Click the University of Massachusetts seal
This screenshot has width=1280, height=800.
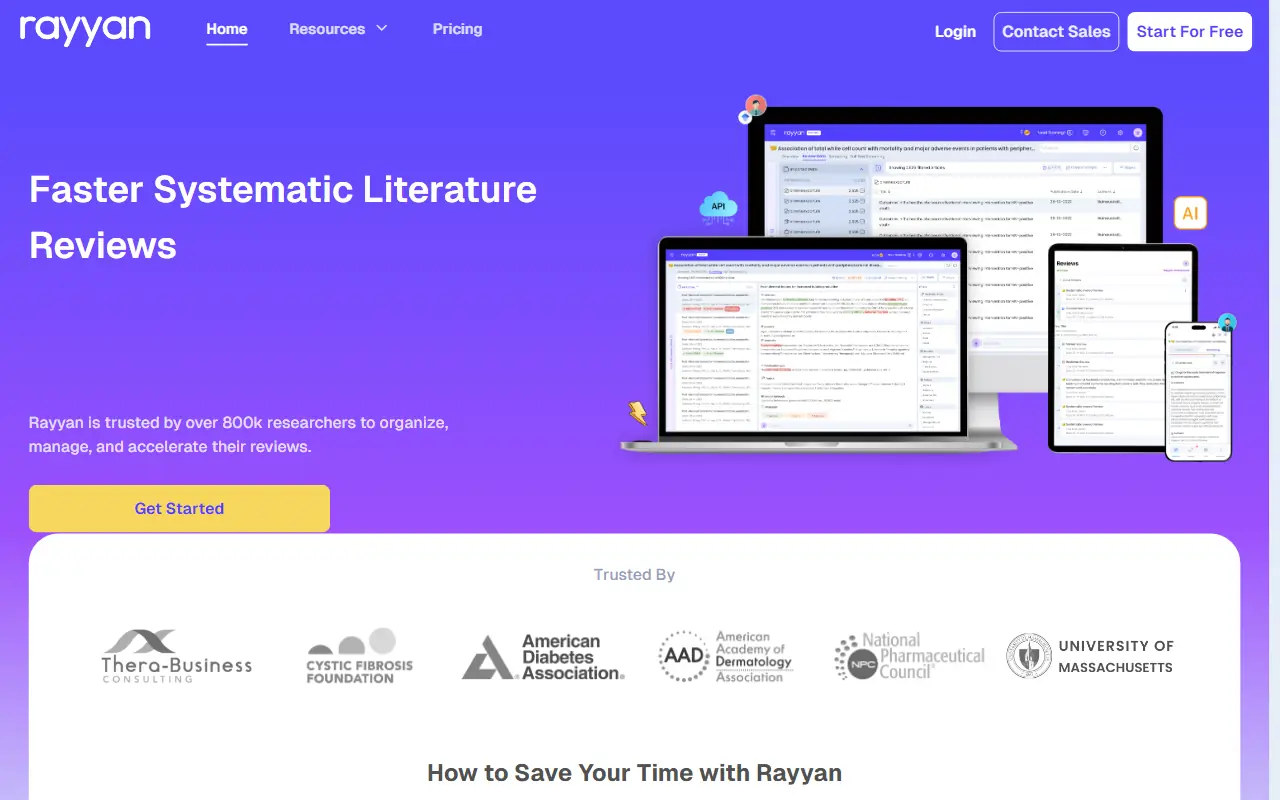pyautogui.click(x=1027, y=655)
